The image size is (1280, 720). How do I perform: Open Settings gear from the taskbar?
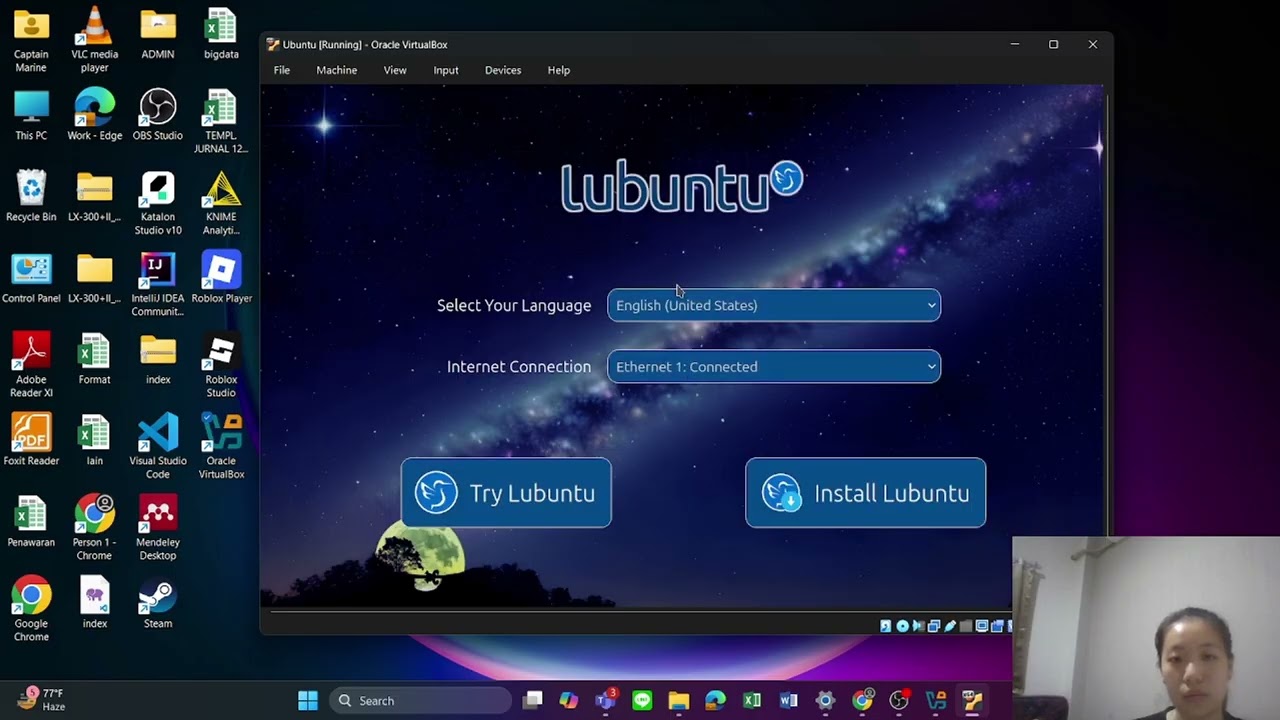826,701
